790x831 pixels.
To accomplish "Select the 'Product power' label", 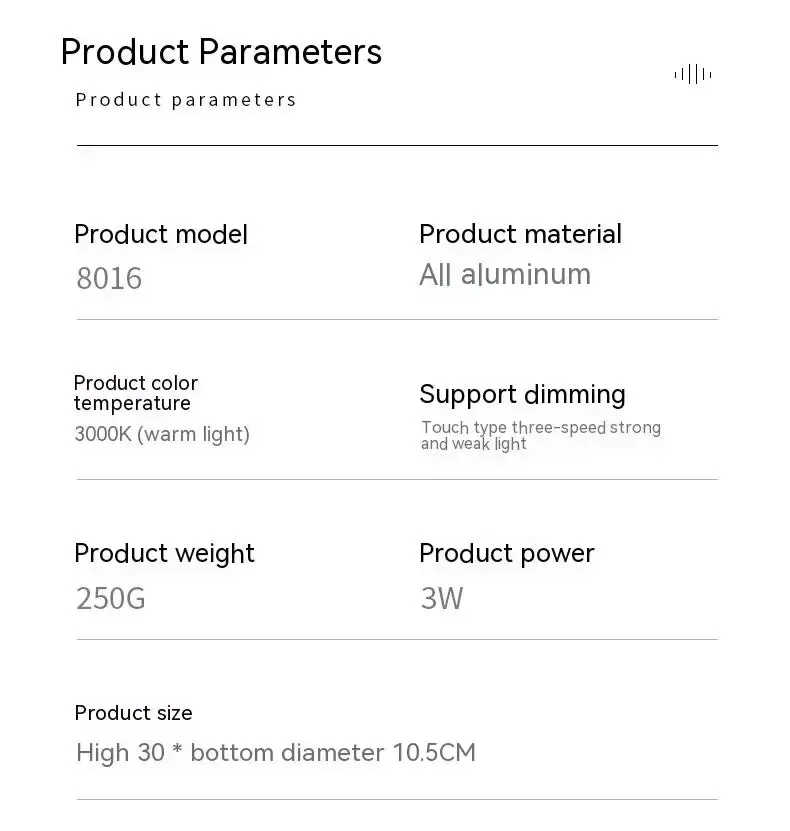I will click(507, 554).
